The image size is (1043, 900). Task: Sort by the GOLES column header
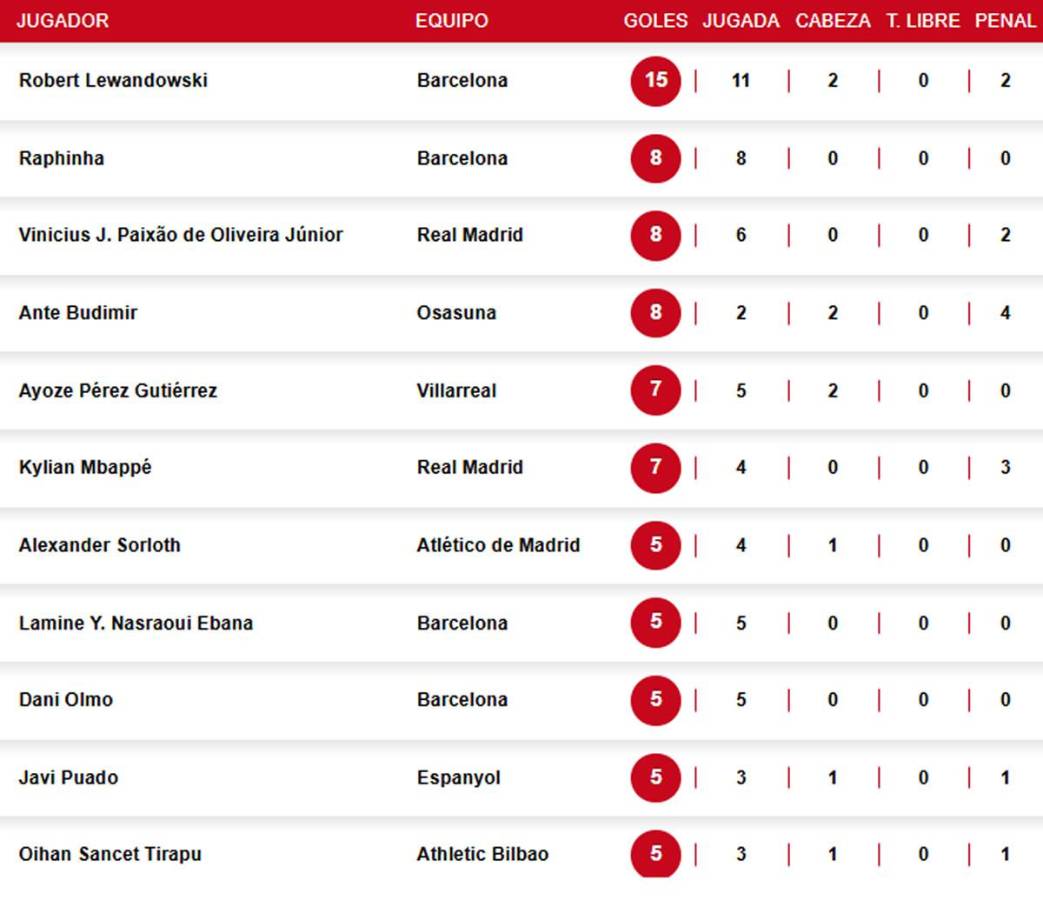pyautogui.click(x=656, y=21)
